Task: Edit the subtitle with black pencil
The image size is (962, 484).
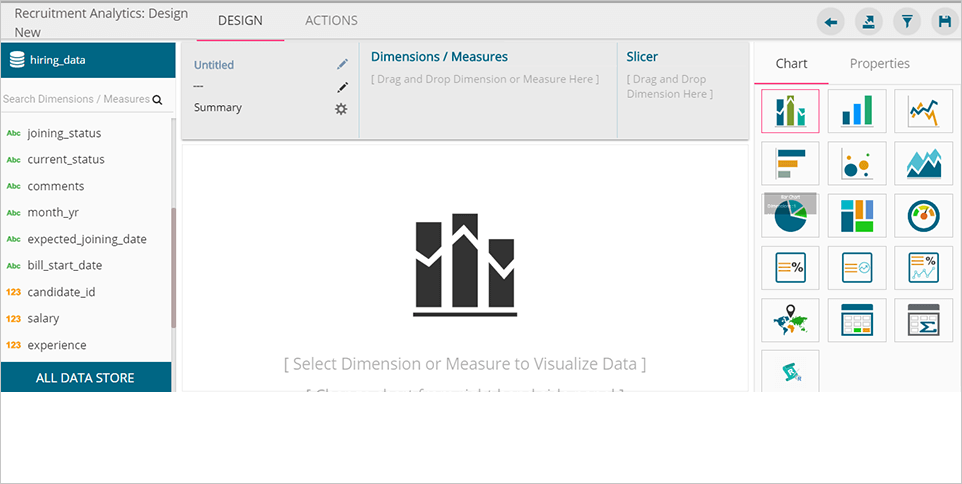Action: click(342, 87)
